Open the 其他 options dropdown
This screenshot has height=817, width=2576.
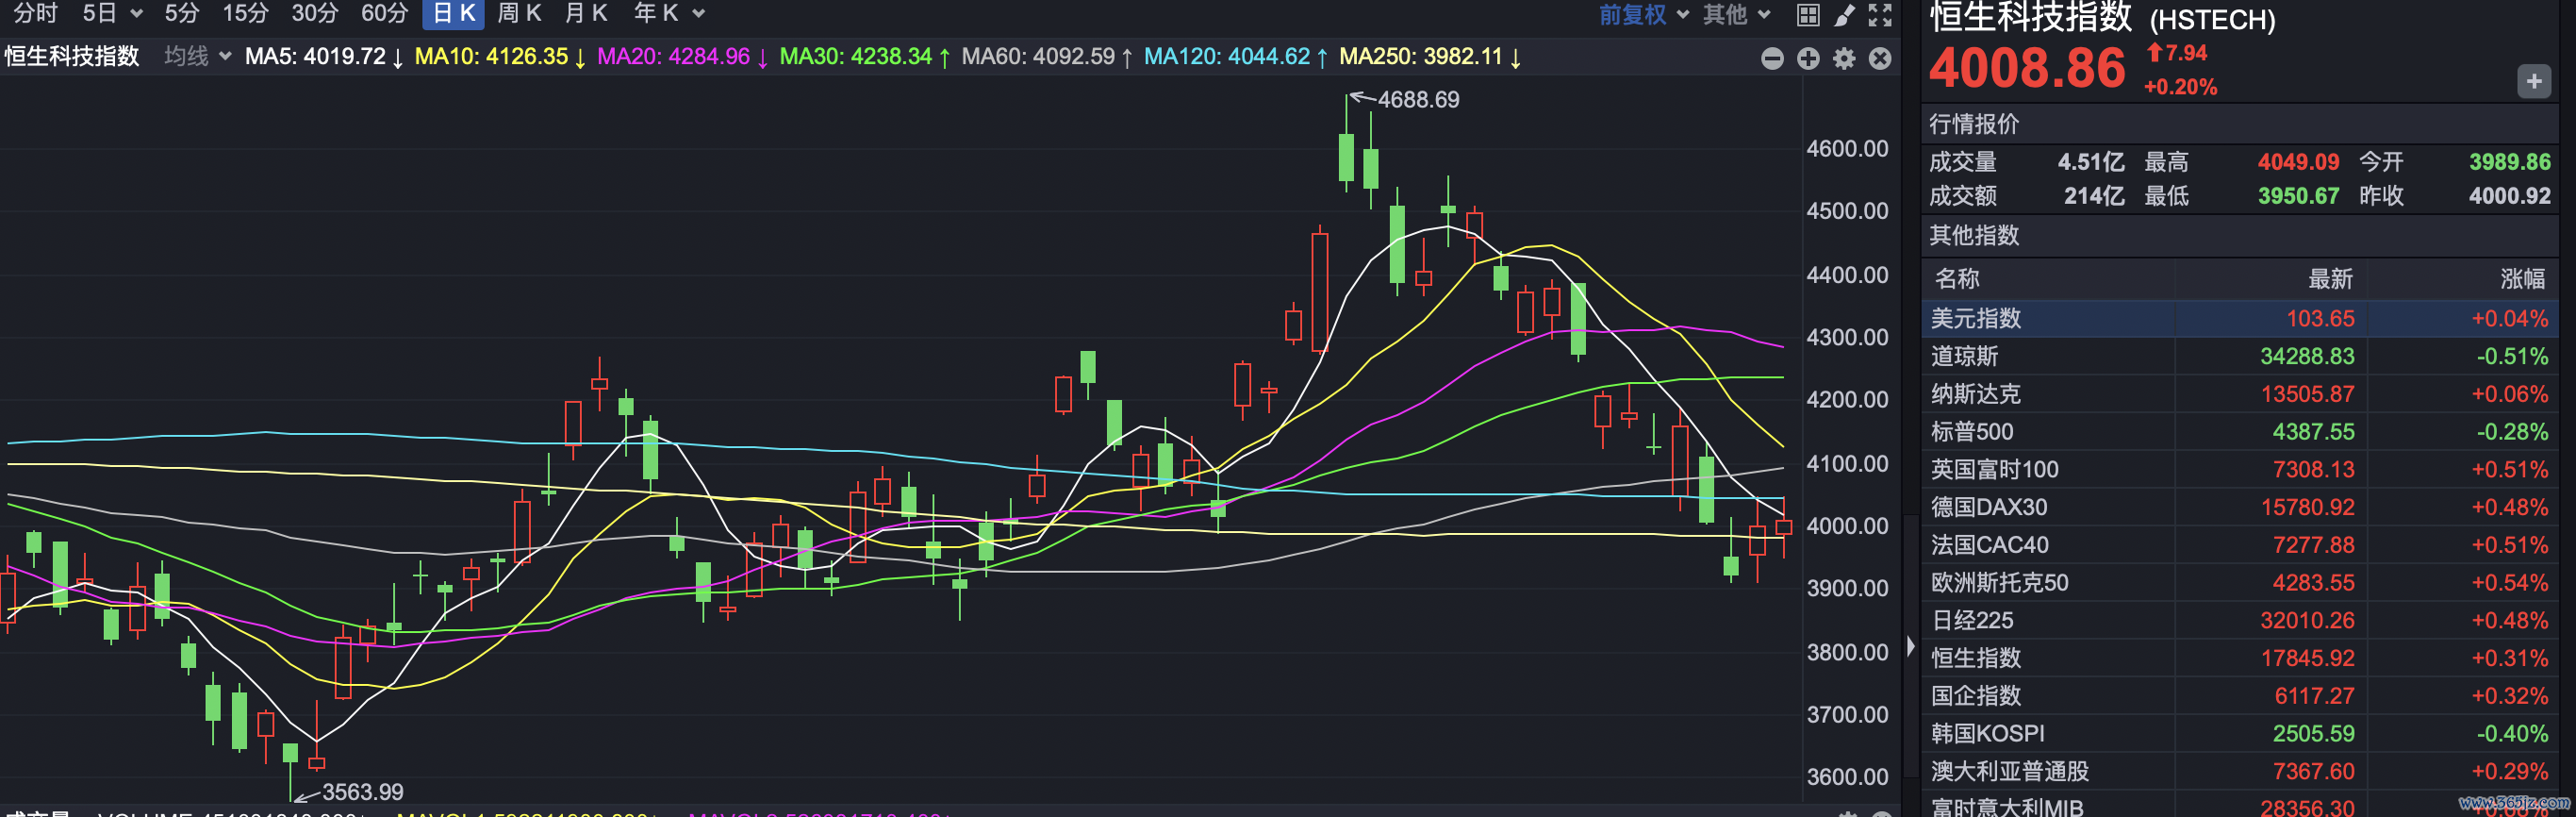point(1736,14)
